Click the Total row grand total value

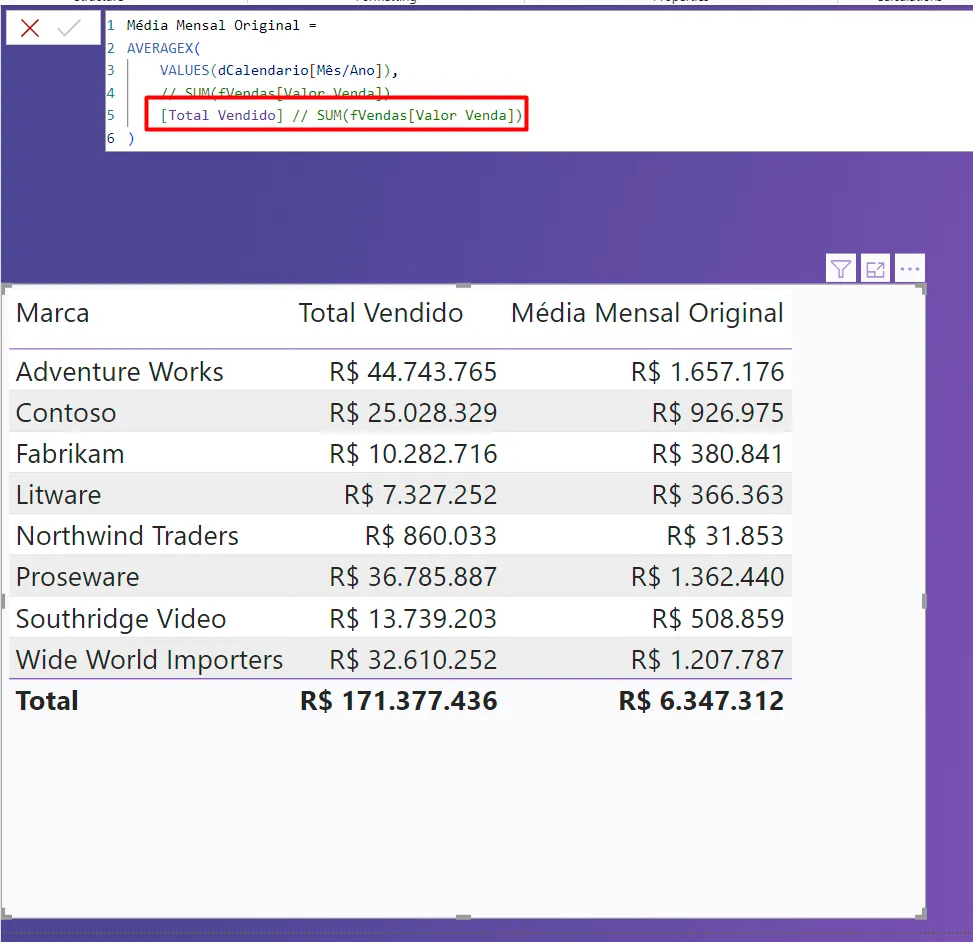click(398, 701)
